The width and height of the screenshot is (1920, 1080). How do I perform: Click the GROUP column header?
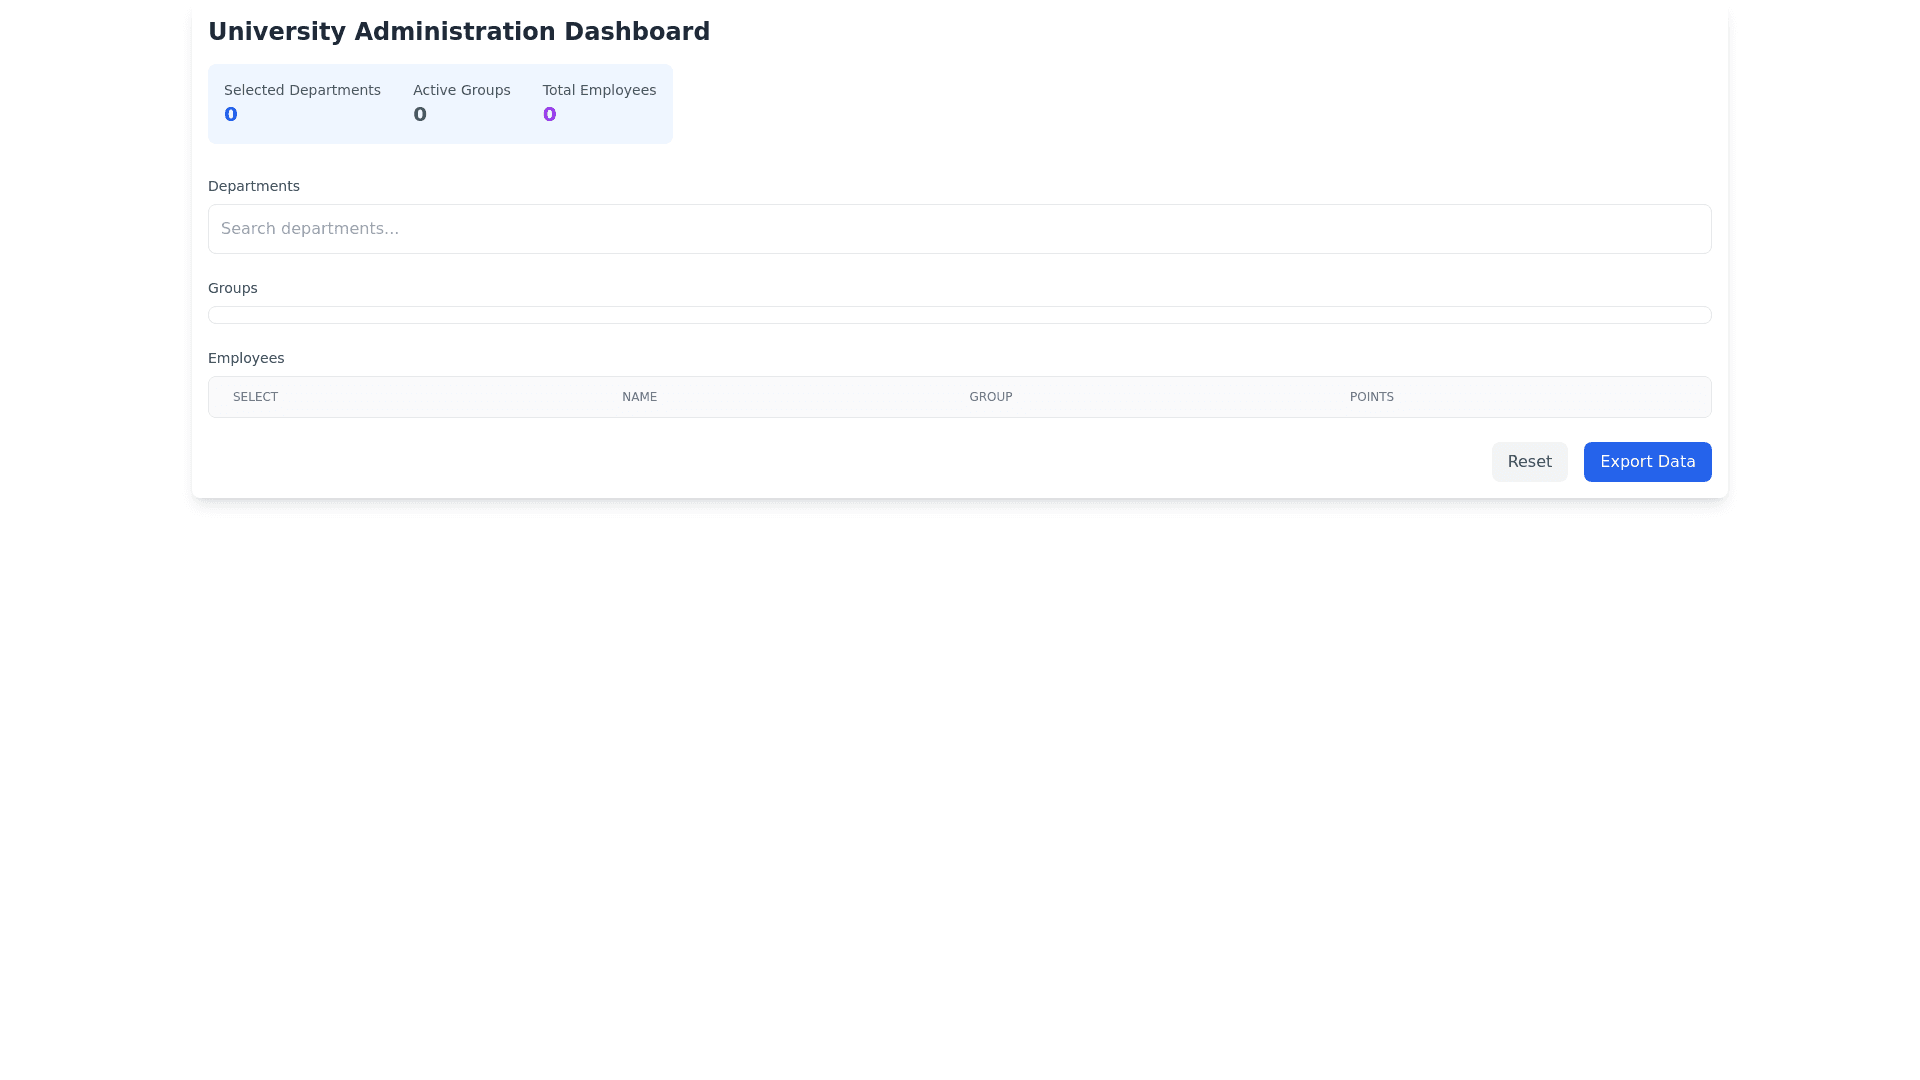[990, 397]
